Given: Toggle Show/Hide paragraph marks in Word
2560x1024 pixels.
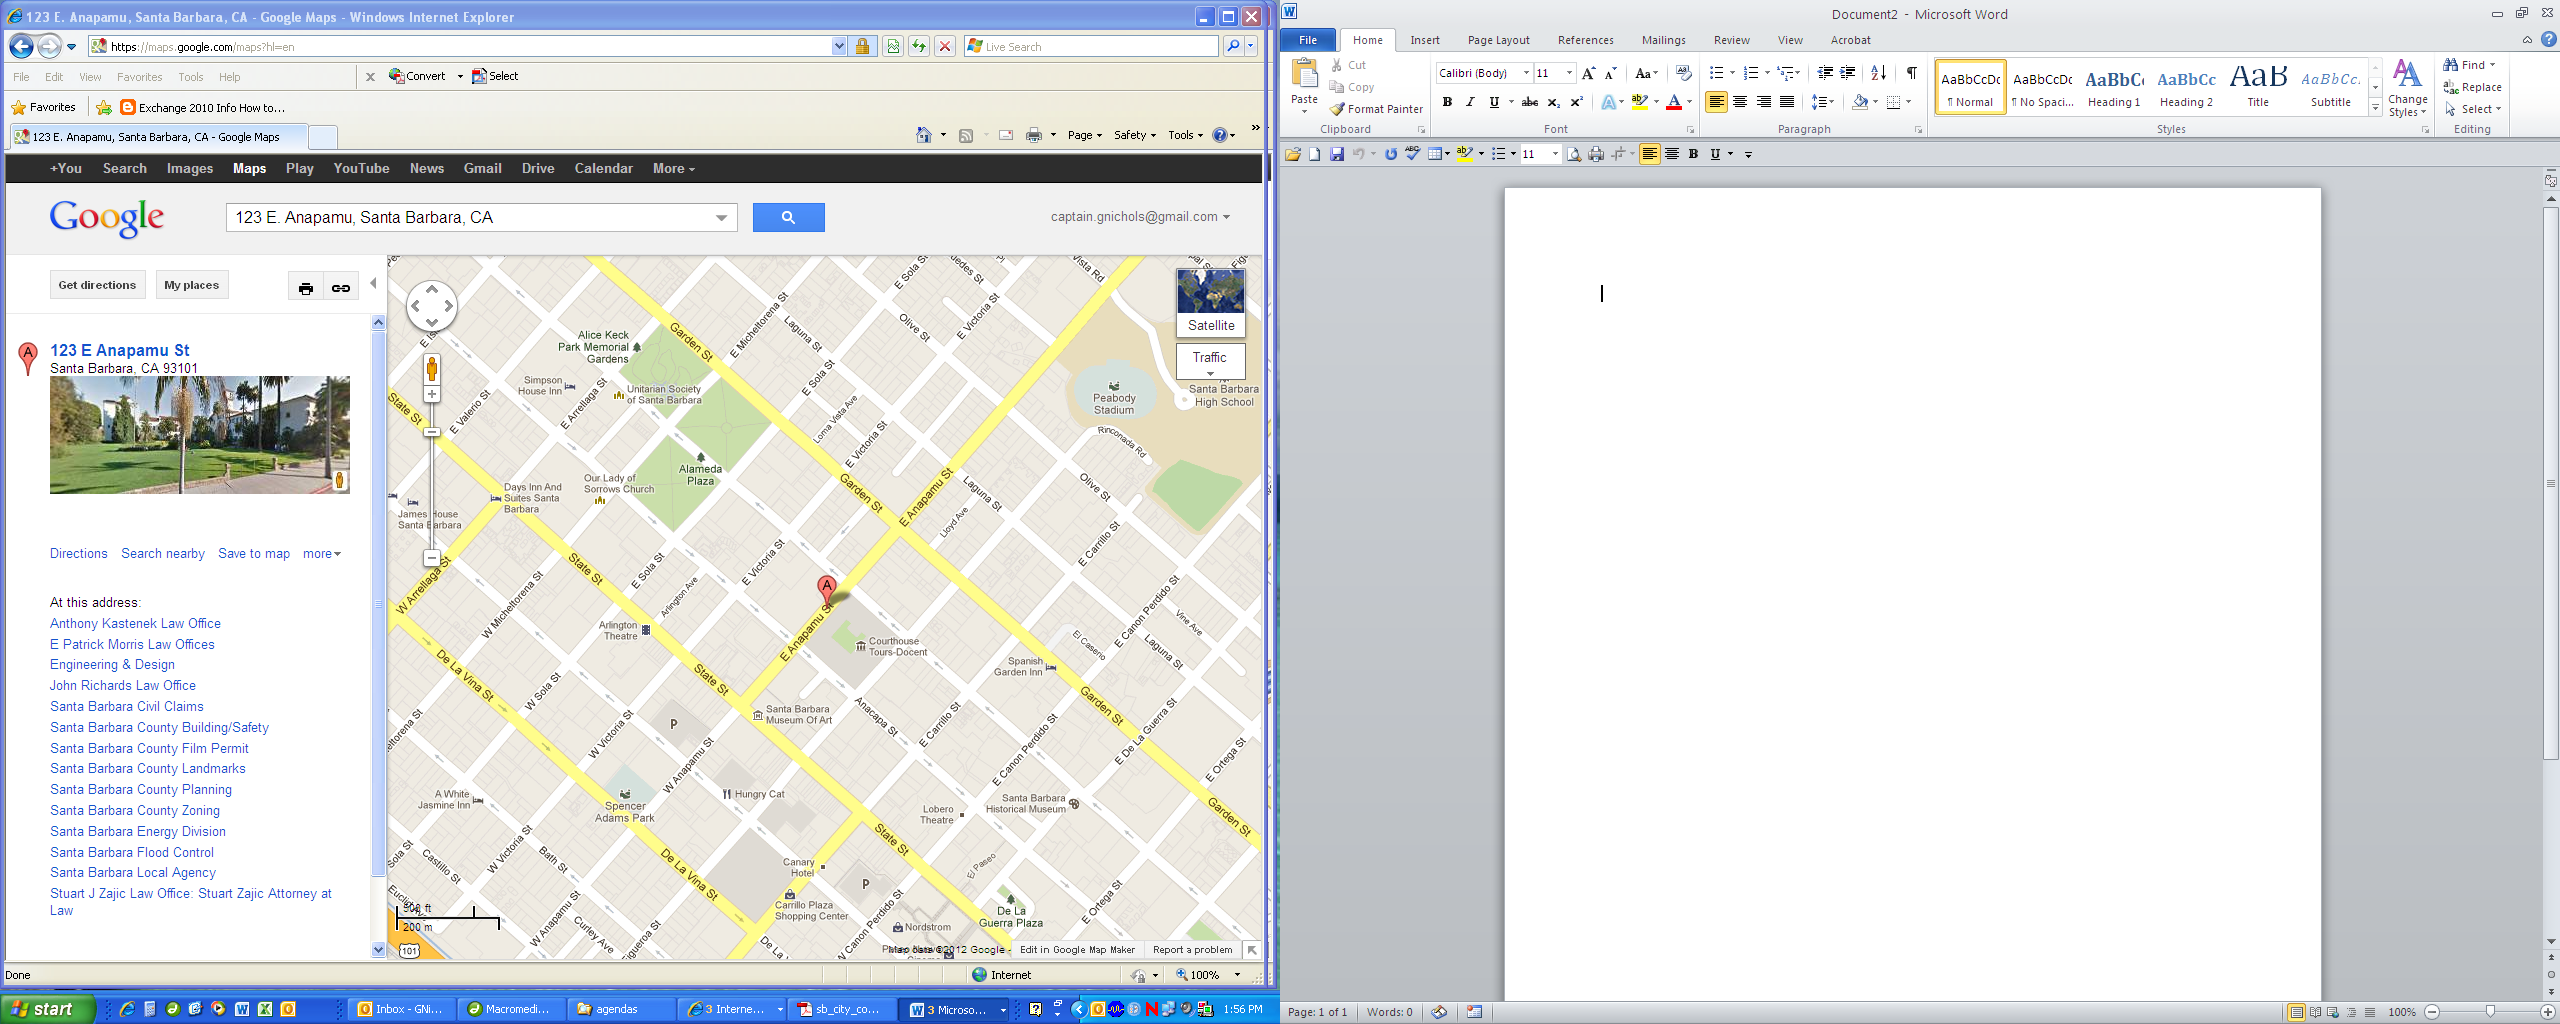Looking at the screenshot, I should tap(1911, 73).
